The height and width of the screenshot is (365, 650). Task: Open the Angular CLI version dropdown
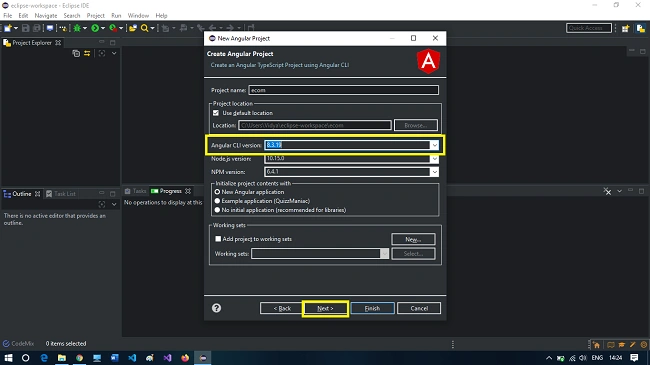point(434,145)
